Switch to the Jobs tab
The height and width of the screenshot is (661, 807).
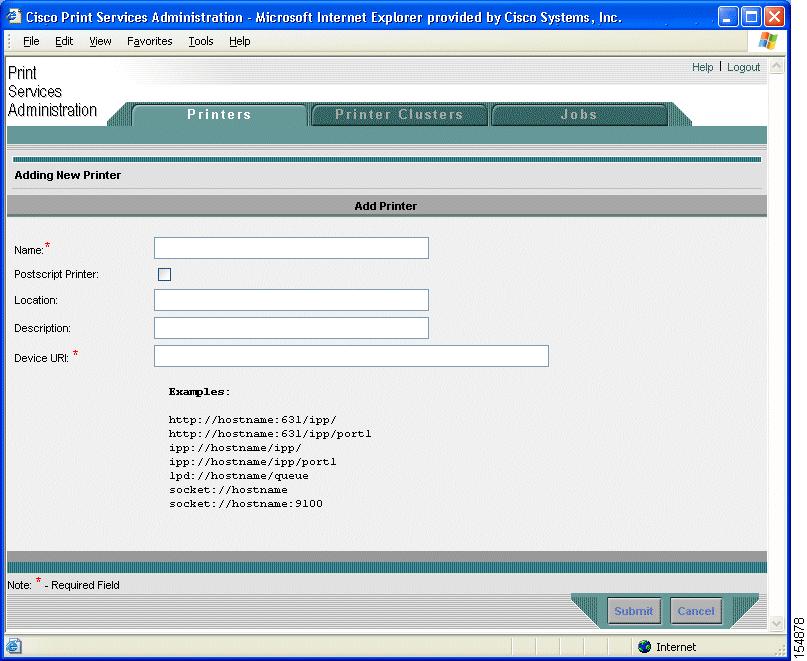(579, 114)
